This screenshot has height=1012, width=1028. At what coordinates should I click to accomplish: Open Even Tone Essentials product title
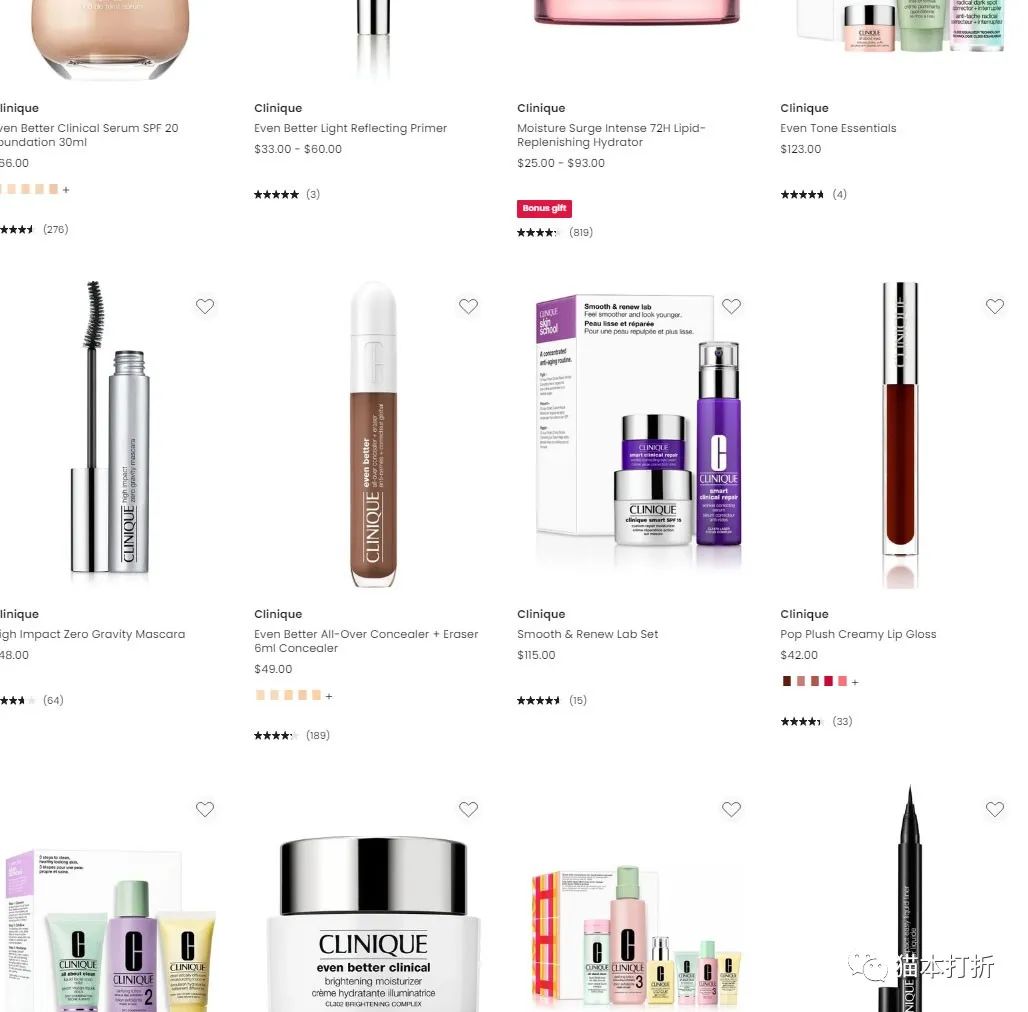click(838, 128)
